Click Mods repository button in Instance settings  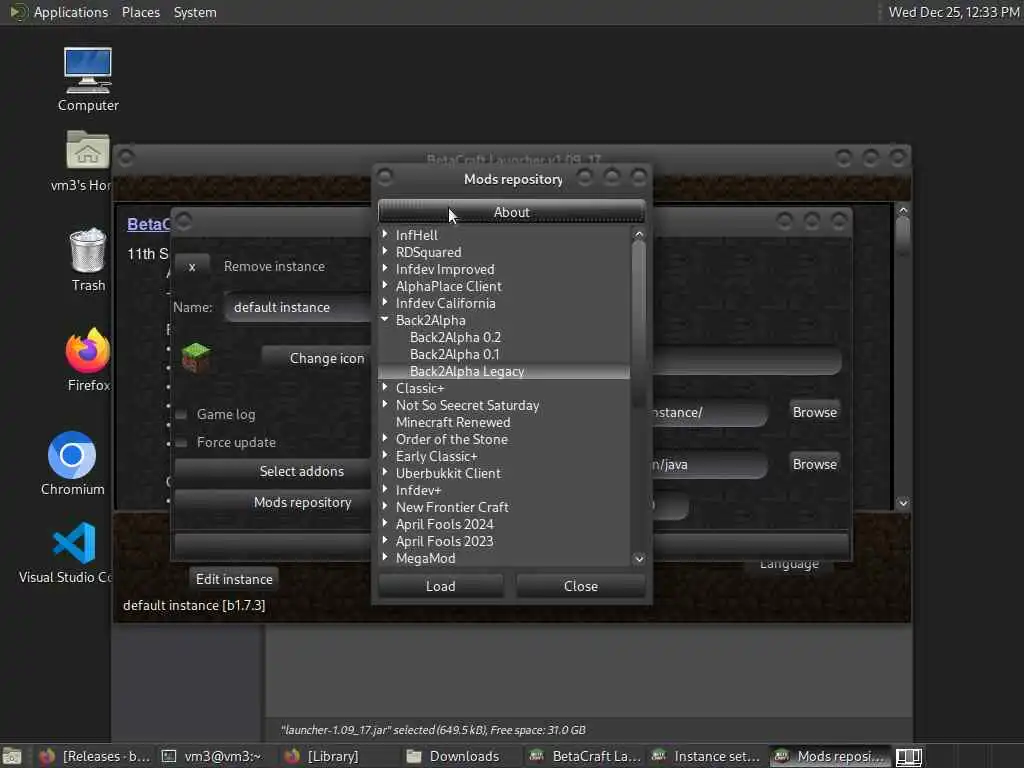(273, 502)
